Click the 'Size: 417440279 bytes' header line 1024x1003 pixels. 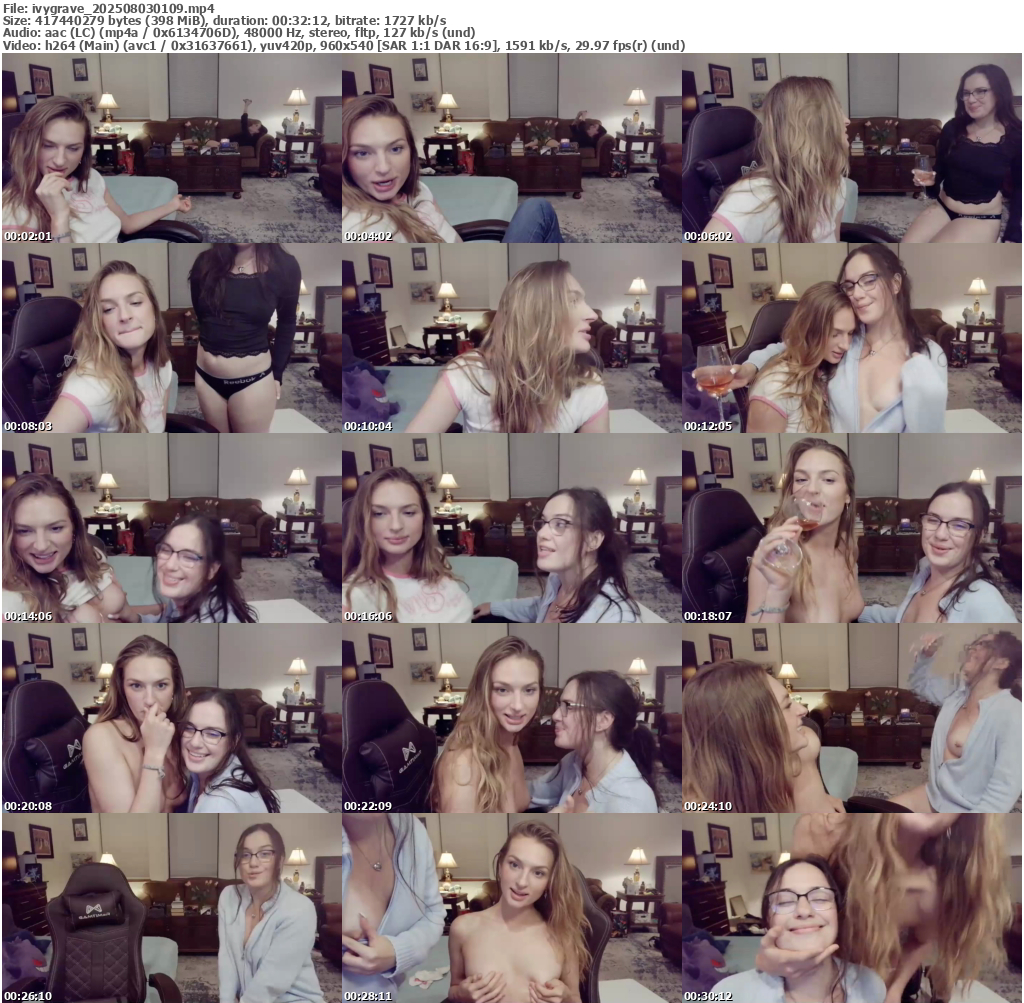click(x=225, y=20)
